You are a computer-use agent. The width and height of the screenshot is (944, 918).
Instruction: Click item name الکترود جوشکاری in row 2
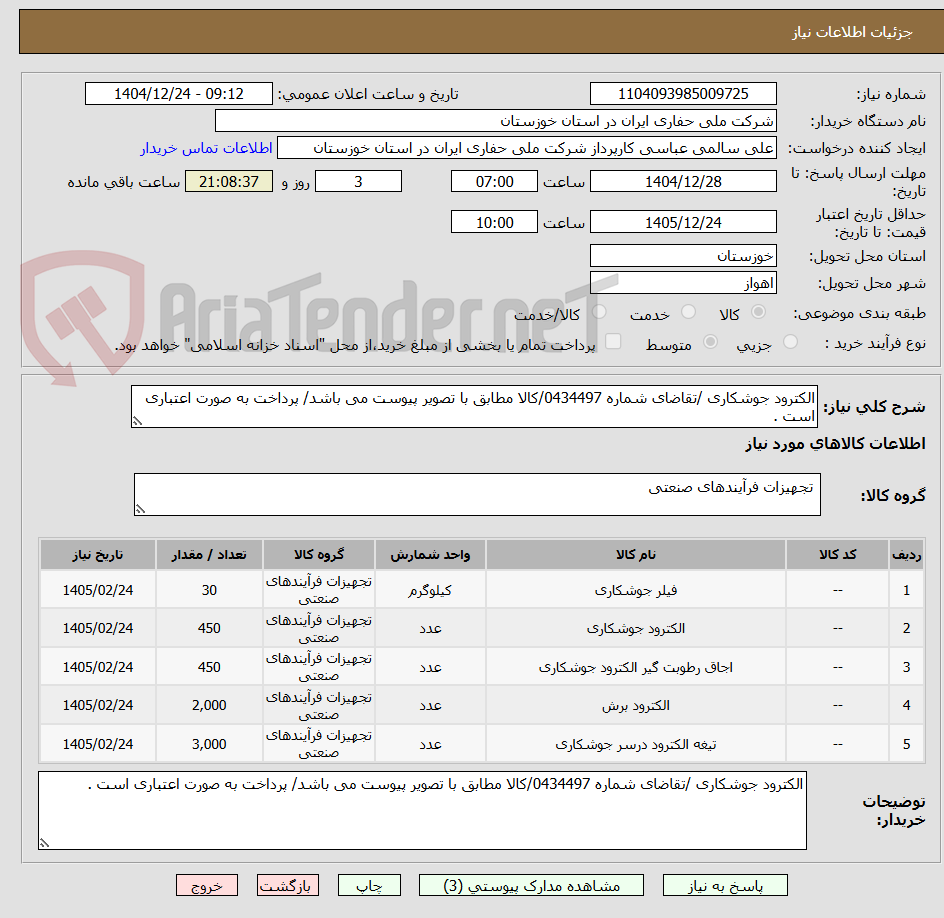(636, 628)
